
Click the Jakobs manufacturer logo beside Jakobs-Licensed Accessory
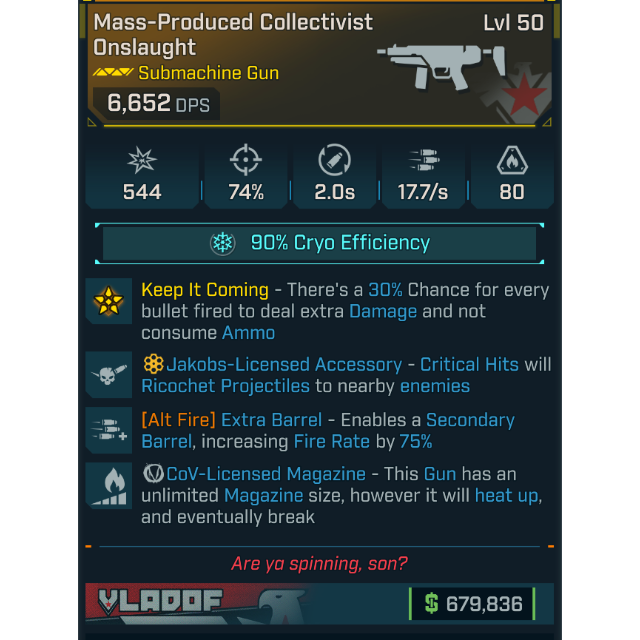pyautogui.click(x=153, y=364)
